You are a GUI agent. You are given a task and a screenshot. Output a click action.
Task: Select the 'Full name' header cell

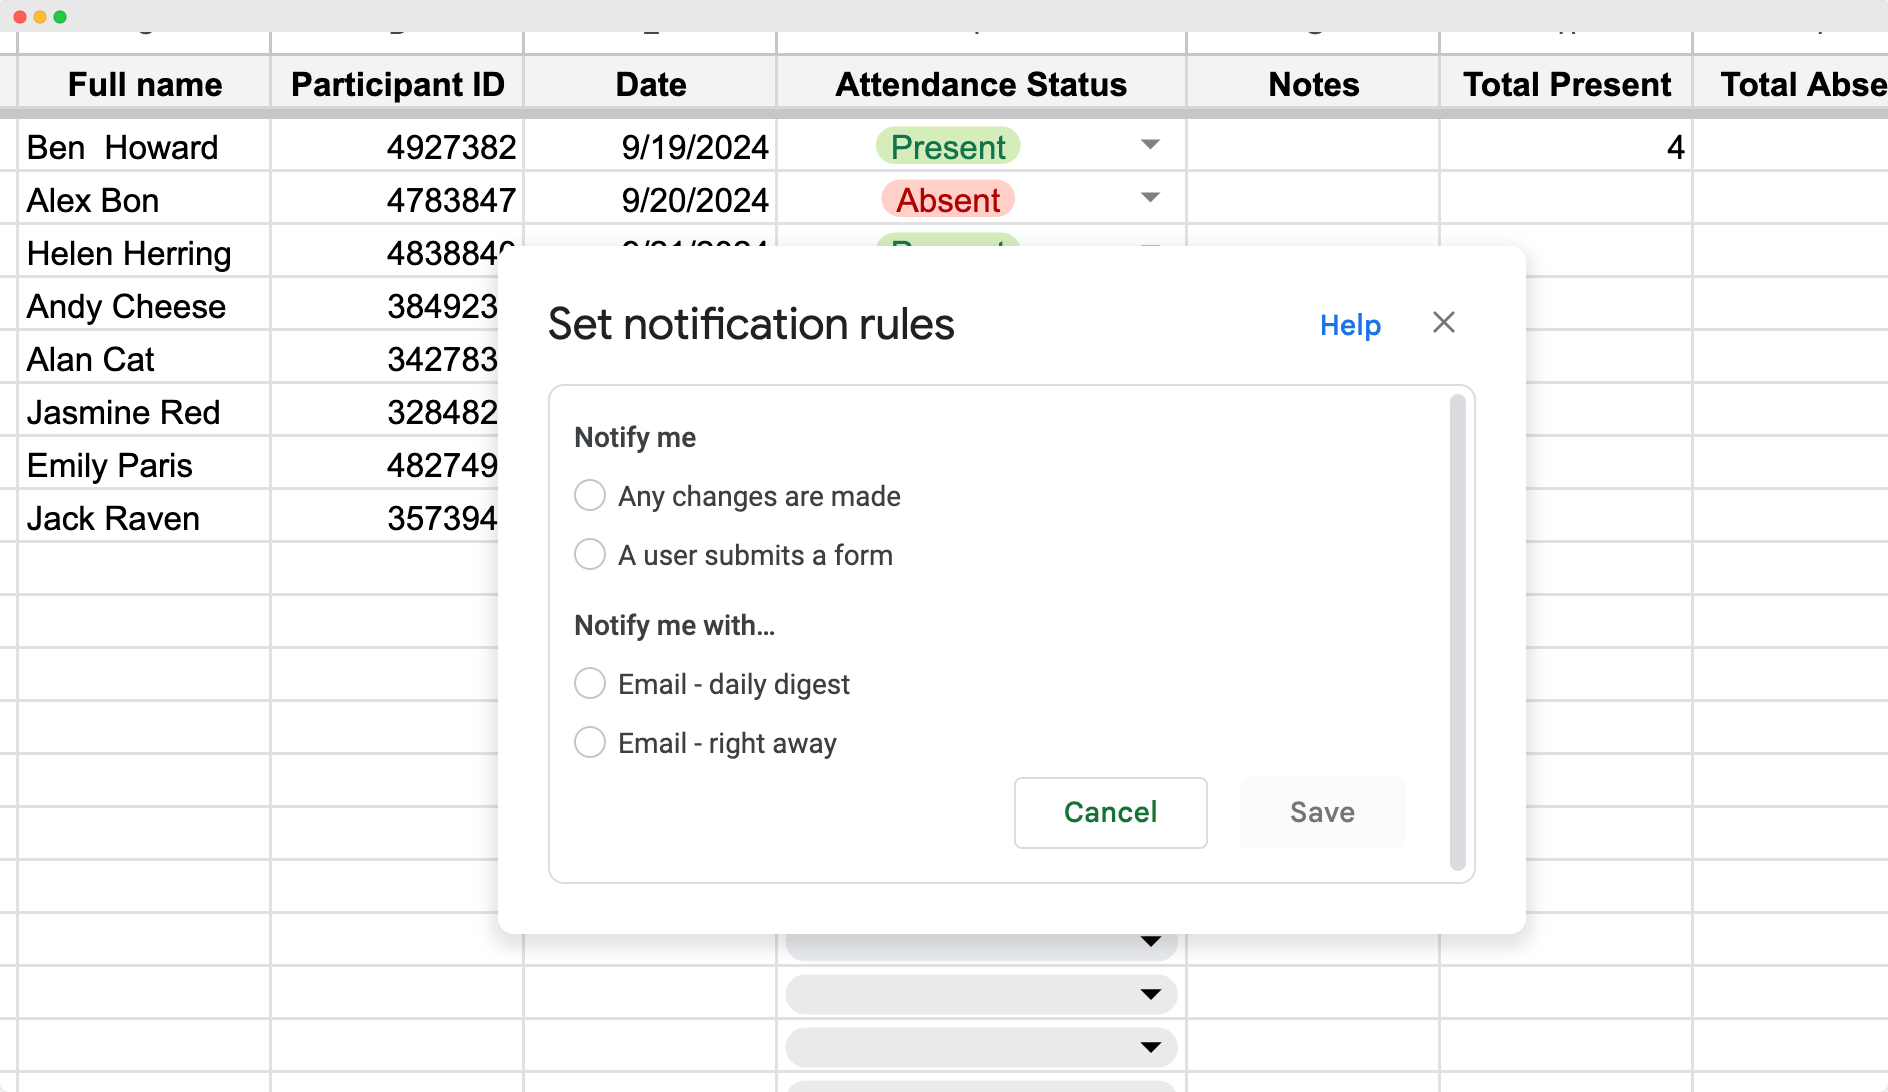144,84
